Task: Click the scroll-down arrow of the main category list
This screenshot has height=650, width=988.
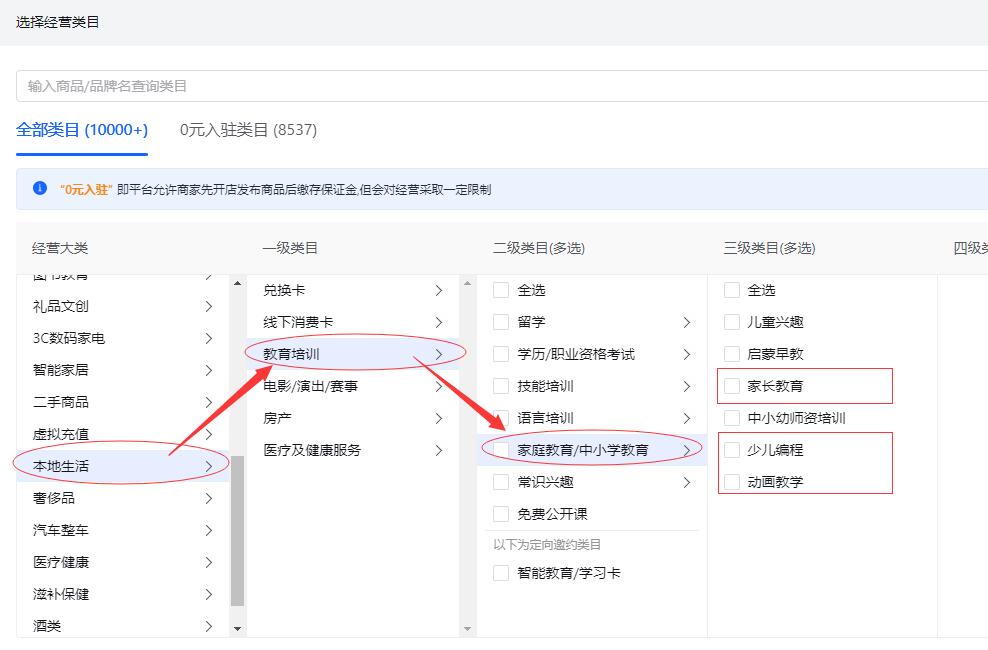Action: [x=237, y=628]
